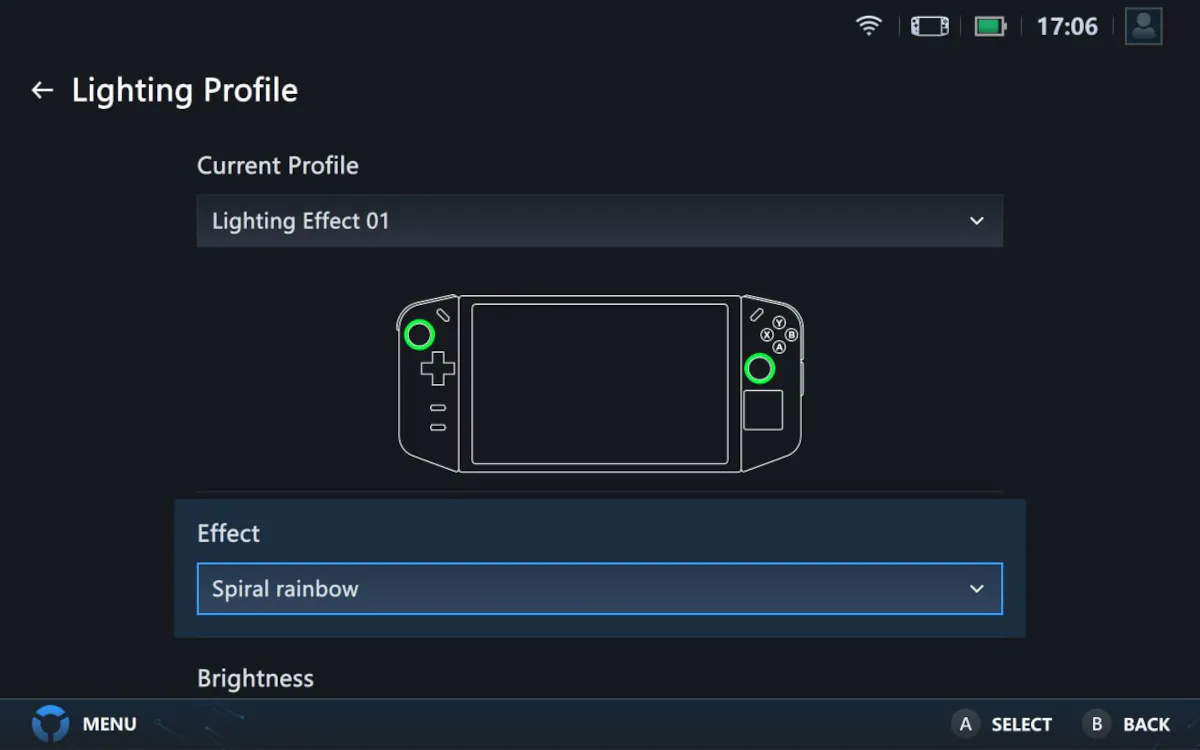1200x750 pixels.
Task: Click the Lighting Effect 01 dropdown chevron
Action: pyautogui.click(x=977, y=221)
